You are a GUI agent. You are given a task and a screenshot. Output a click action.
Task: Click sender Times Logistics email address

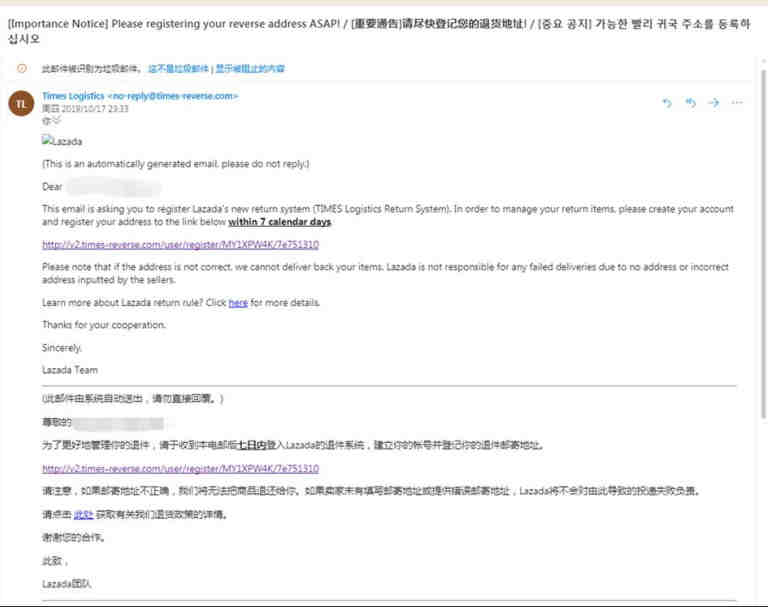coord(140,96)
